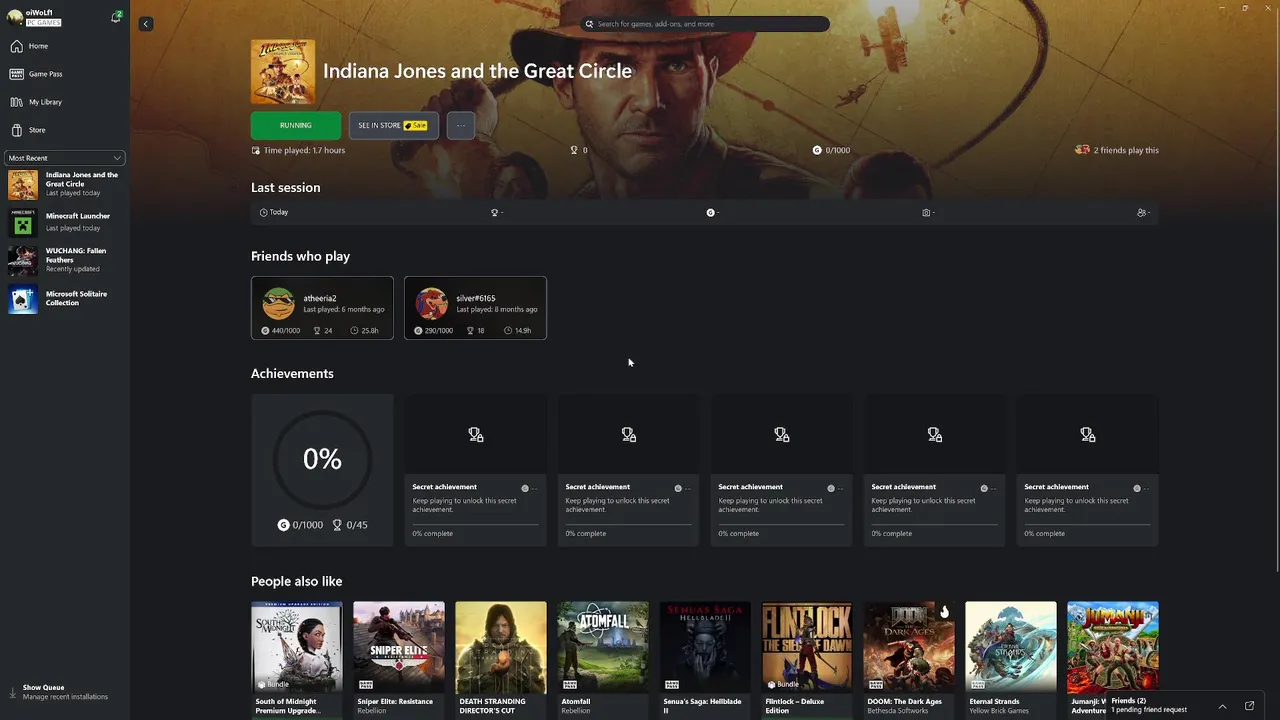Select Minecraft Launcher in recent list
This screenshot has height=720, width=1280.
coord(65,221)
